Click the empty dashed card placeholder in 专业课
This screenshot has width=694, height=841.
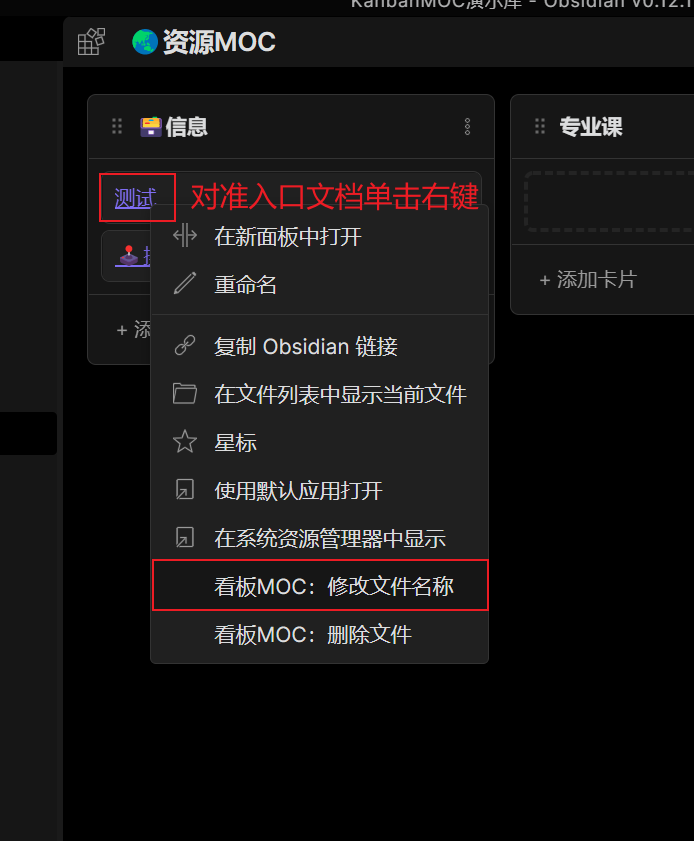pyautogui.click(x=609, y=202)
